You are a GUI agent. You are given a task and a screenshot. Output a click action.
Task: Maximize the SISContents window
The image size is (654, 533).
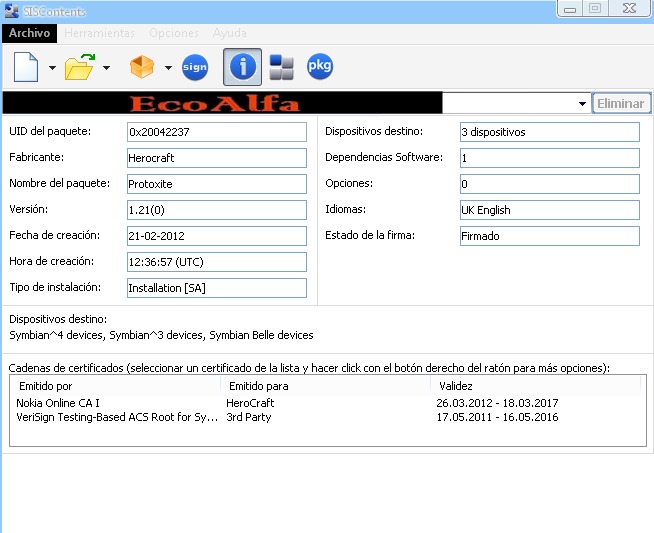click(595, 8)
